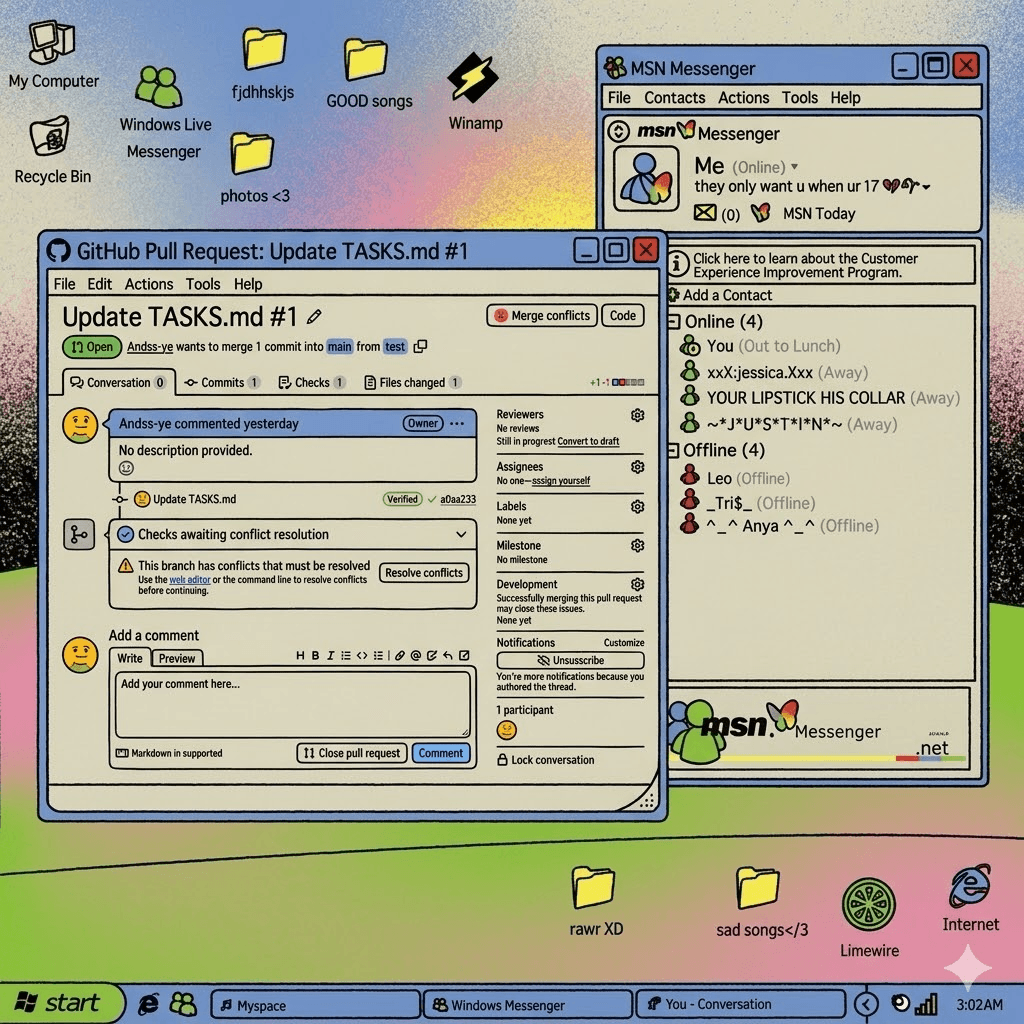Open Actions menu in GitHub window
Image resolution: width=1024 pixels, height=1024 pixels.
coord(149,284)
